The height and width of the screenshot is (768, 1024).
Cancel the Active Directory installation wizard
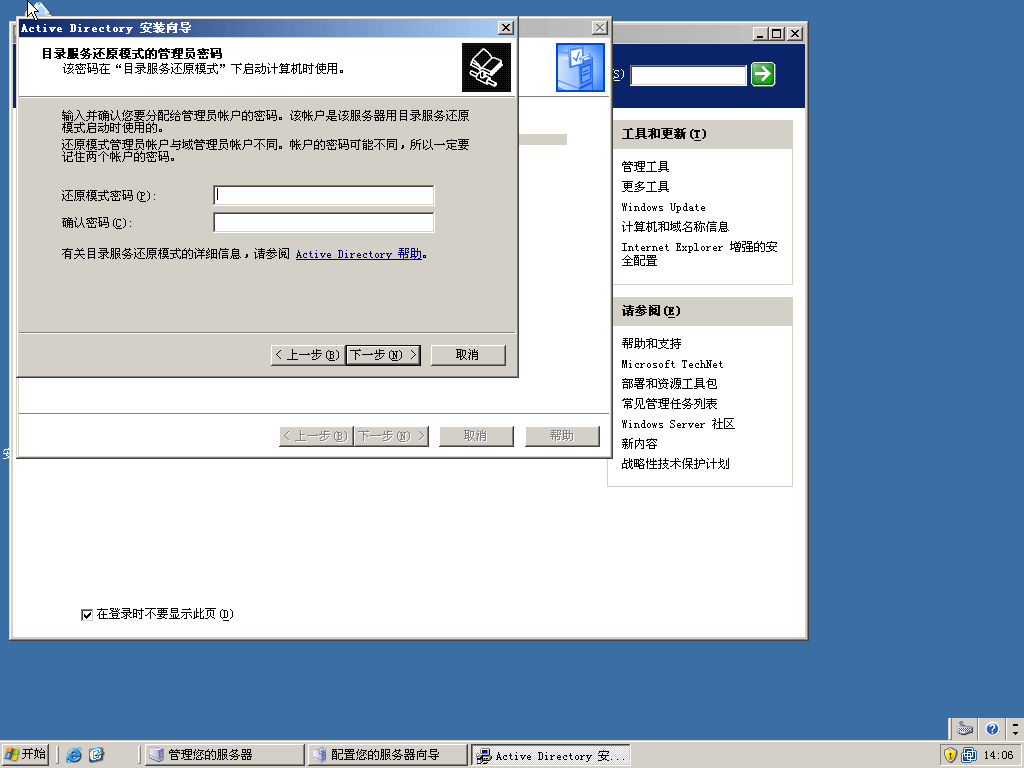click(467, 355)
